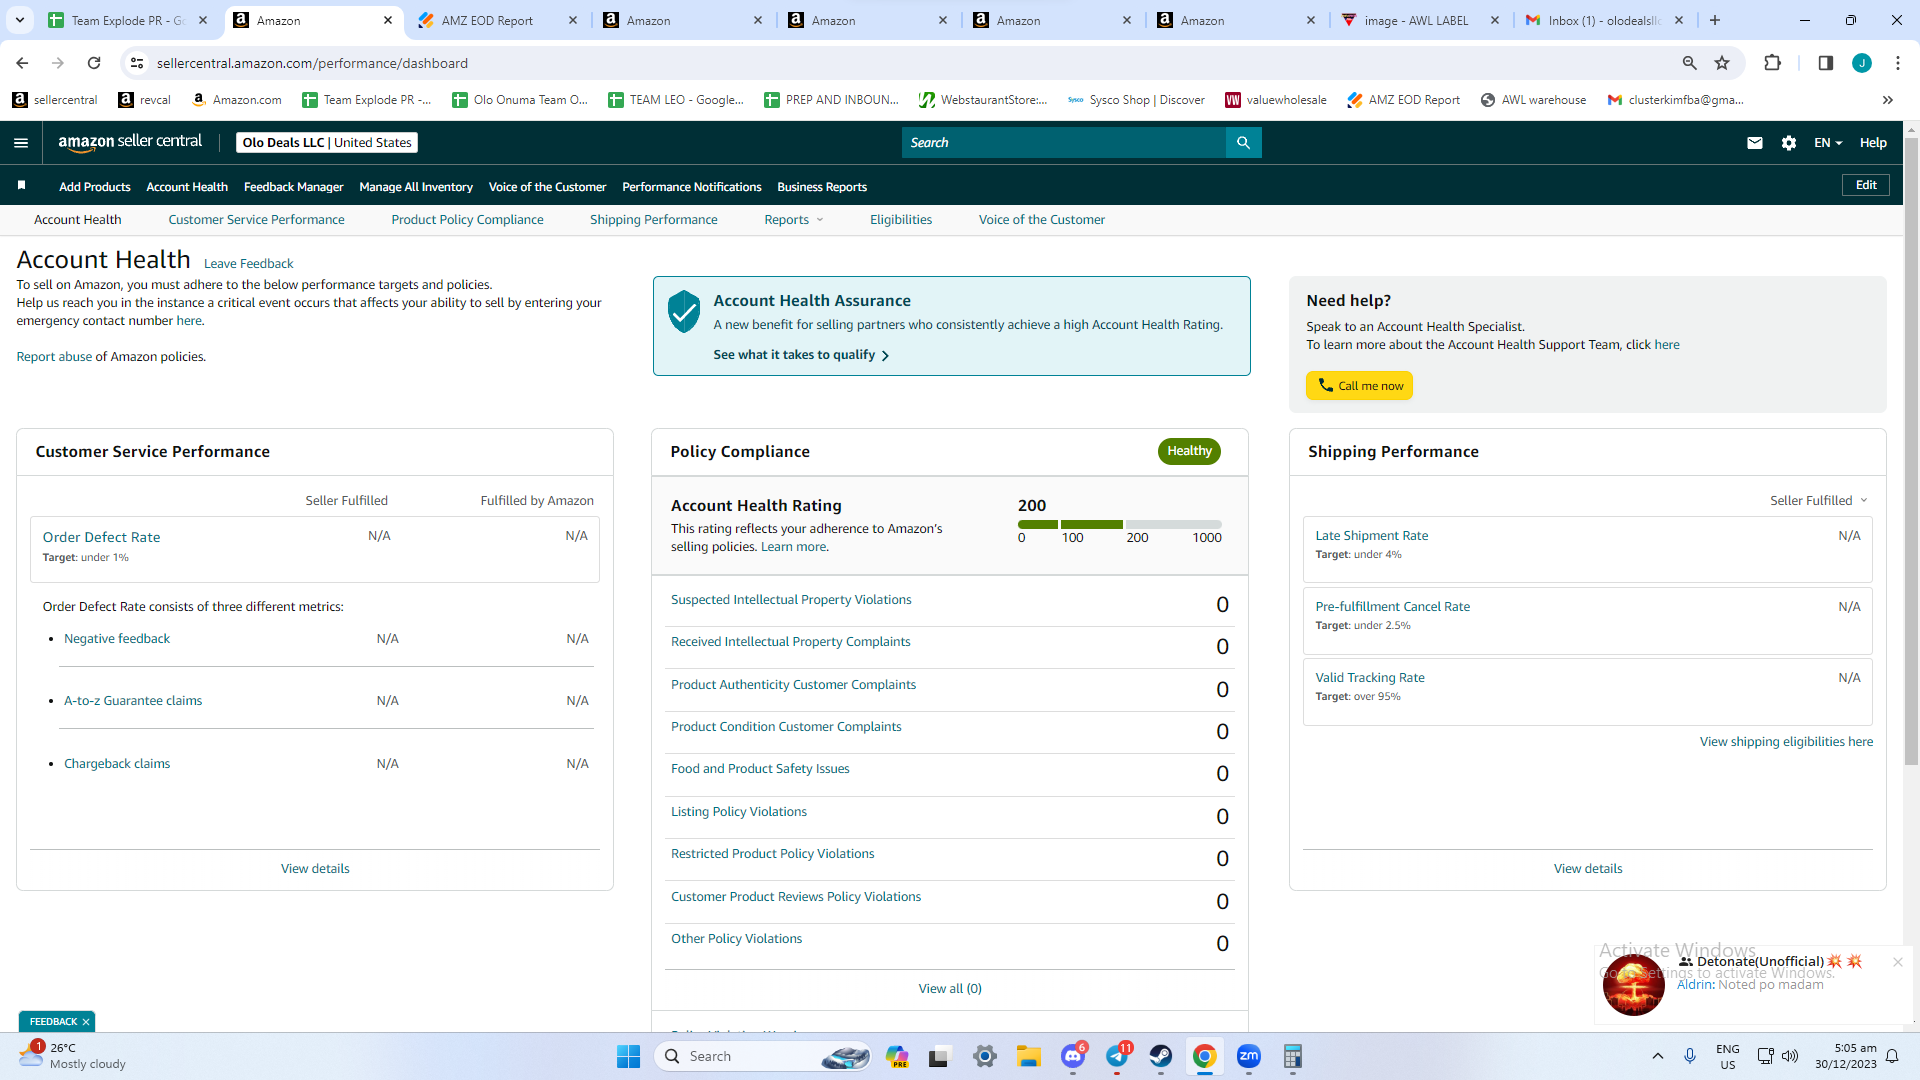Open Manage All Inventory in the nav bar
Image resolution: width=1920 pixels, height=1080 pixels.
coord(416,187)
